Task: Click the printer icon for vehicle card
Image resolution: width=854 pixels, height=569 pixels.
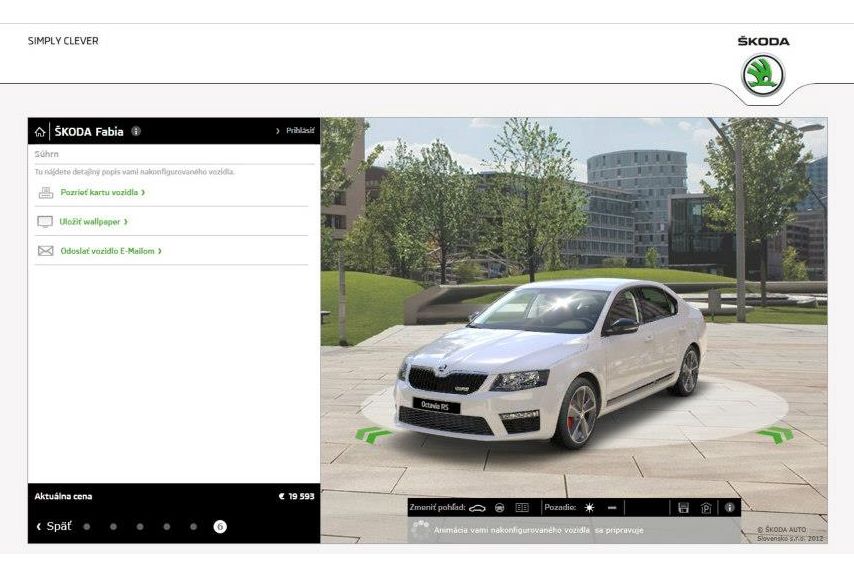Action: click(x=45, y=192)
